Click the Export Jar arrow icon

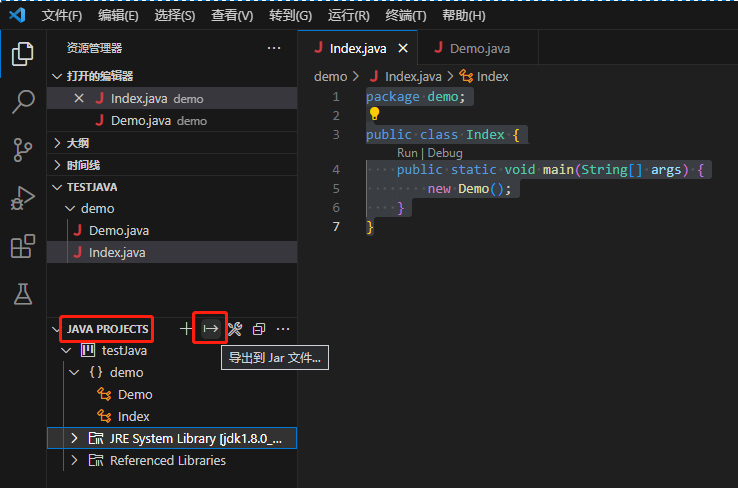(210, 329)
